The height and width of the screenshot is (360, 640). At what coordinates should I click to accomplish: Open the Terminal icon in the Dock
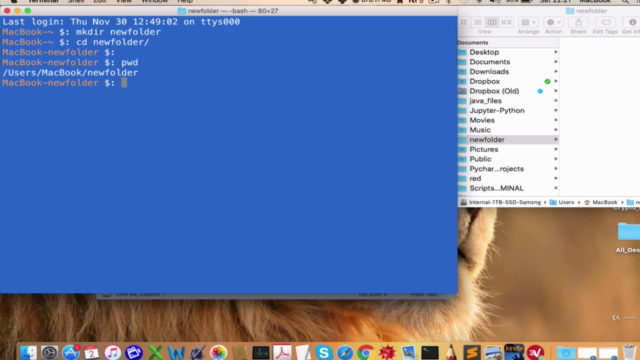(429, 352)
